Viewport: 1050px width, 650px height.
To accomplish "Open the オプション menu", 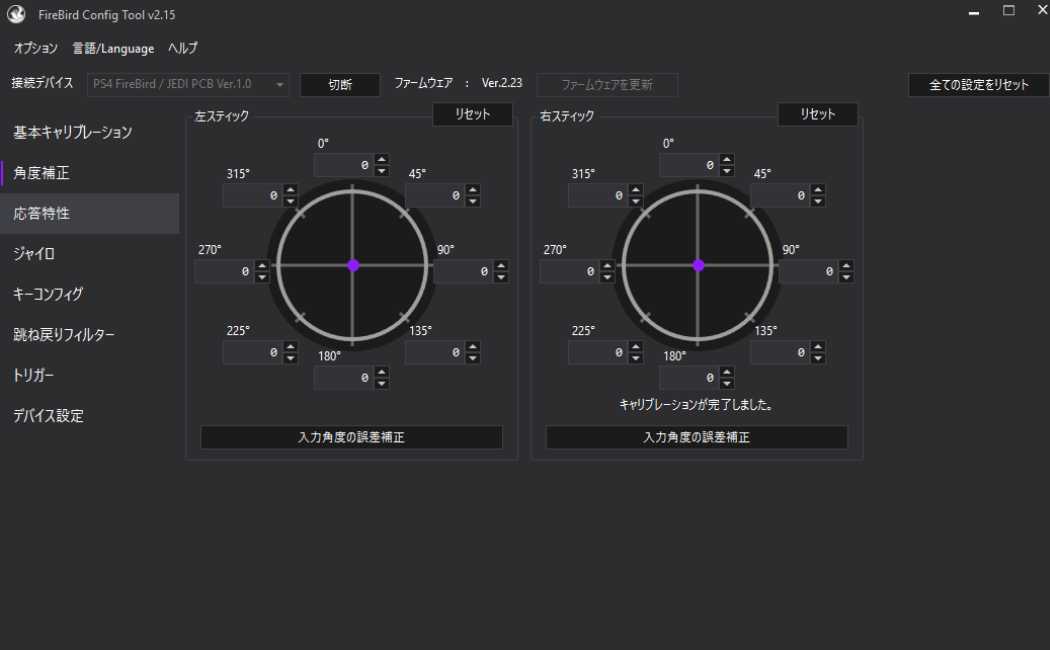I will [x=36, y=48].
